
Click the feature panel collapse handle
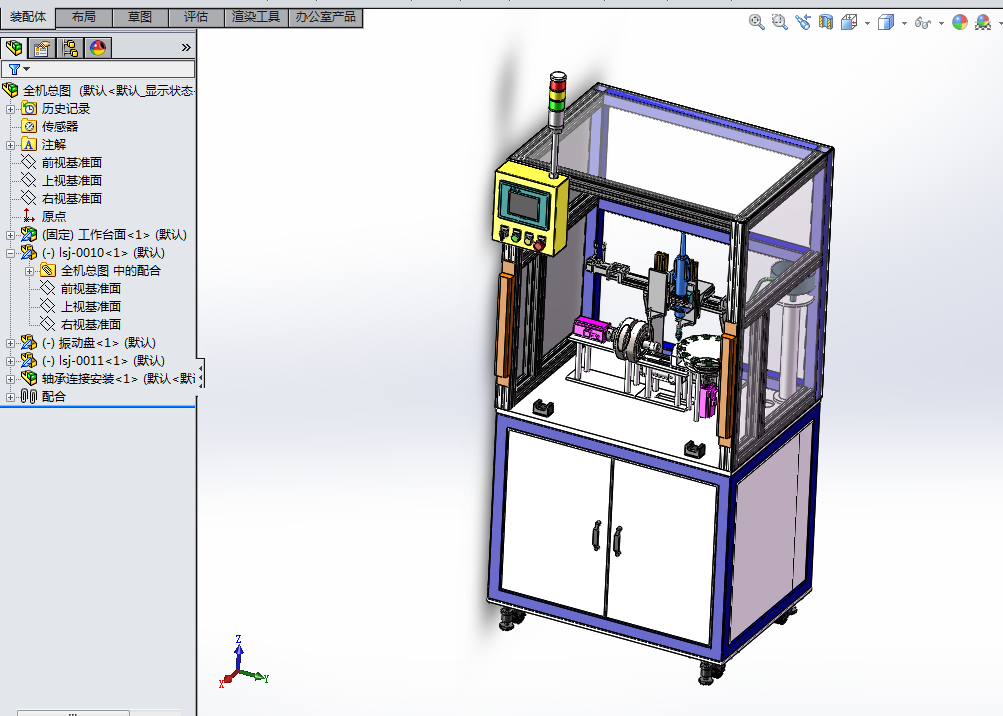[200, 374]
